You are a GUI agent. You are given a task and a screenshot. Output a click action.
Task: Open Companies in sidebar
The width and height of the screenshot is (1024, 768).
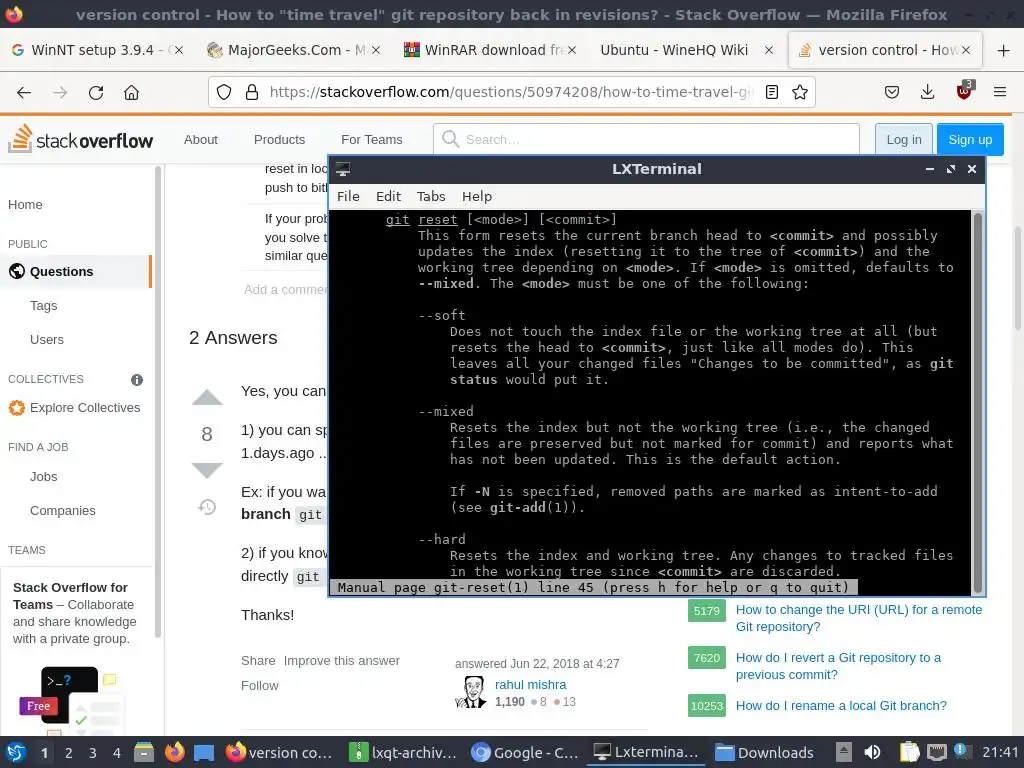pyautogui.click(x=63, y=511)
